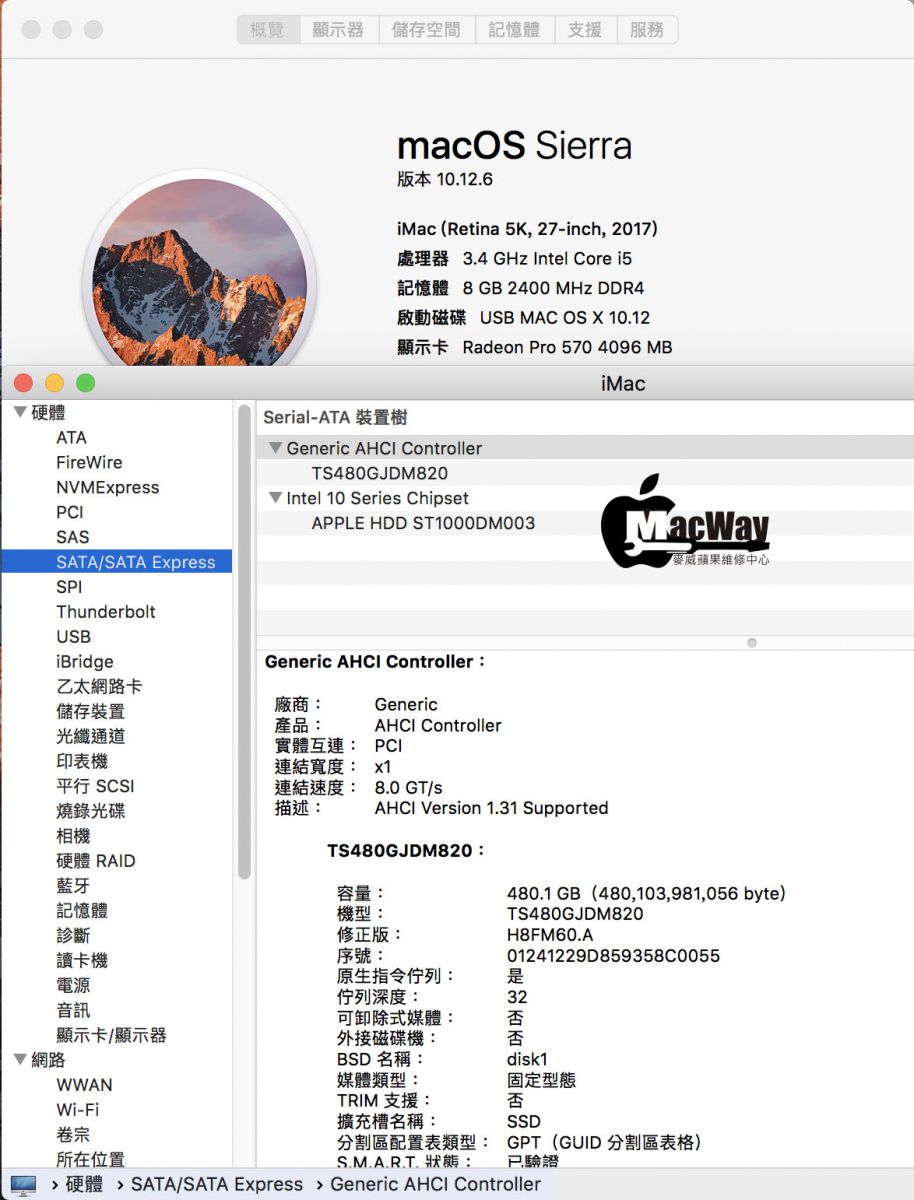Open the 顯示器 tab

[x=339, y=30]
